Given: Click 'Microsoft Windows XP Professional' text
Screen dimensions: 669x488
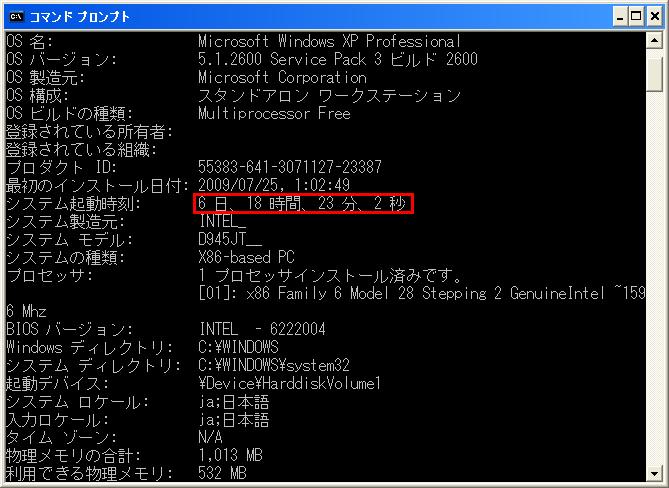Looking at the screenshot, I should tap(329, 41).
